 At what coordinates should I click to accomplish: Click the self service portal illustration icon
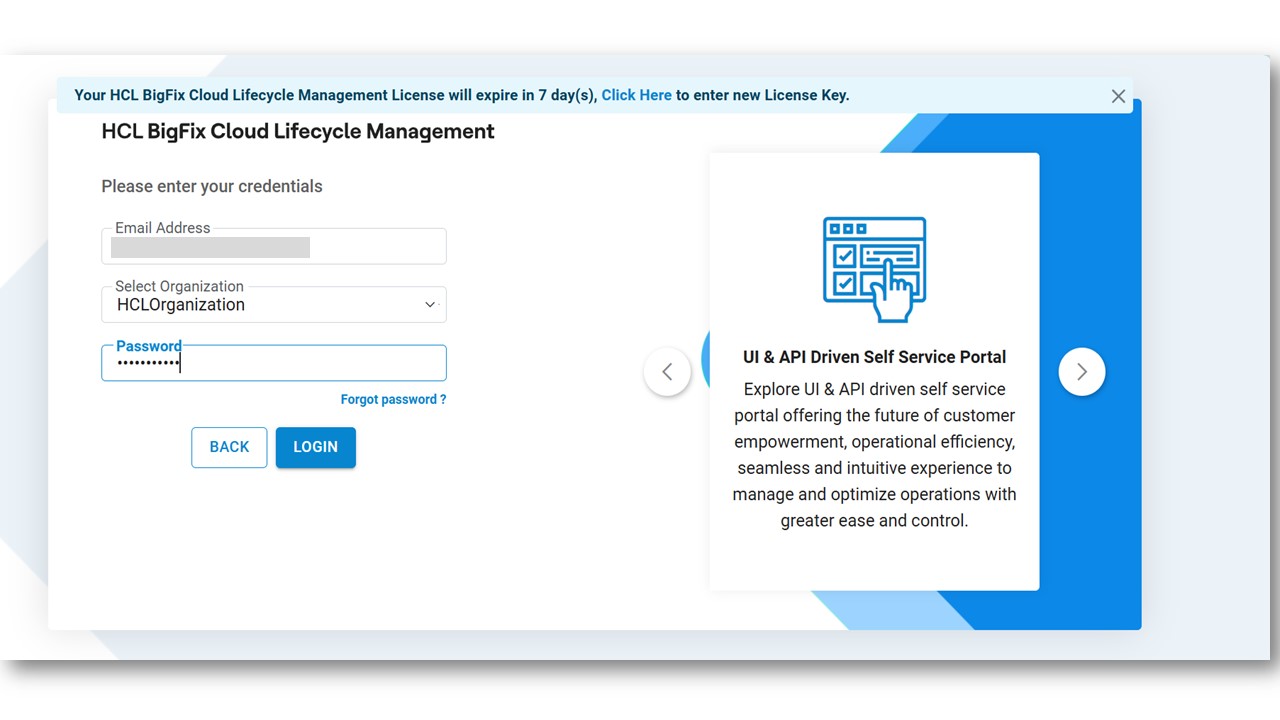click(x=875, y=269)
